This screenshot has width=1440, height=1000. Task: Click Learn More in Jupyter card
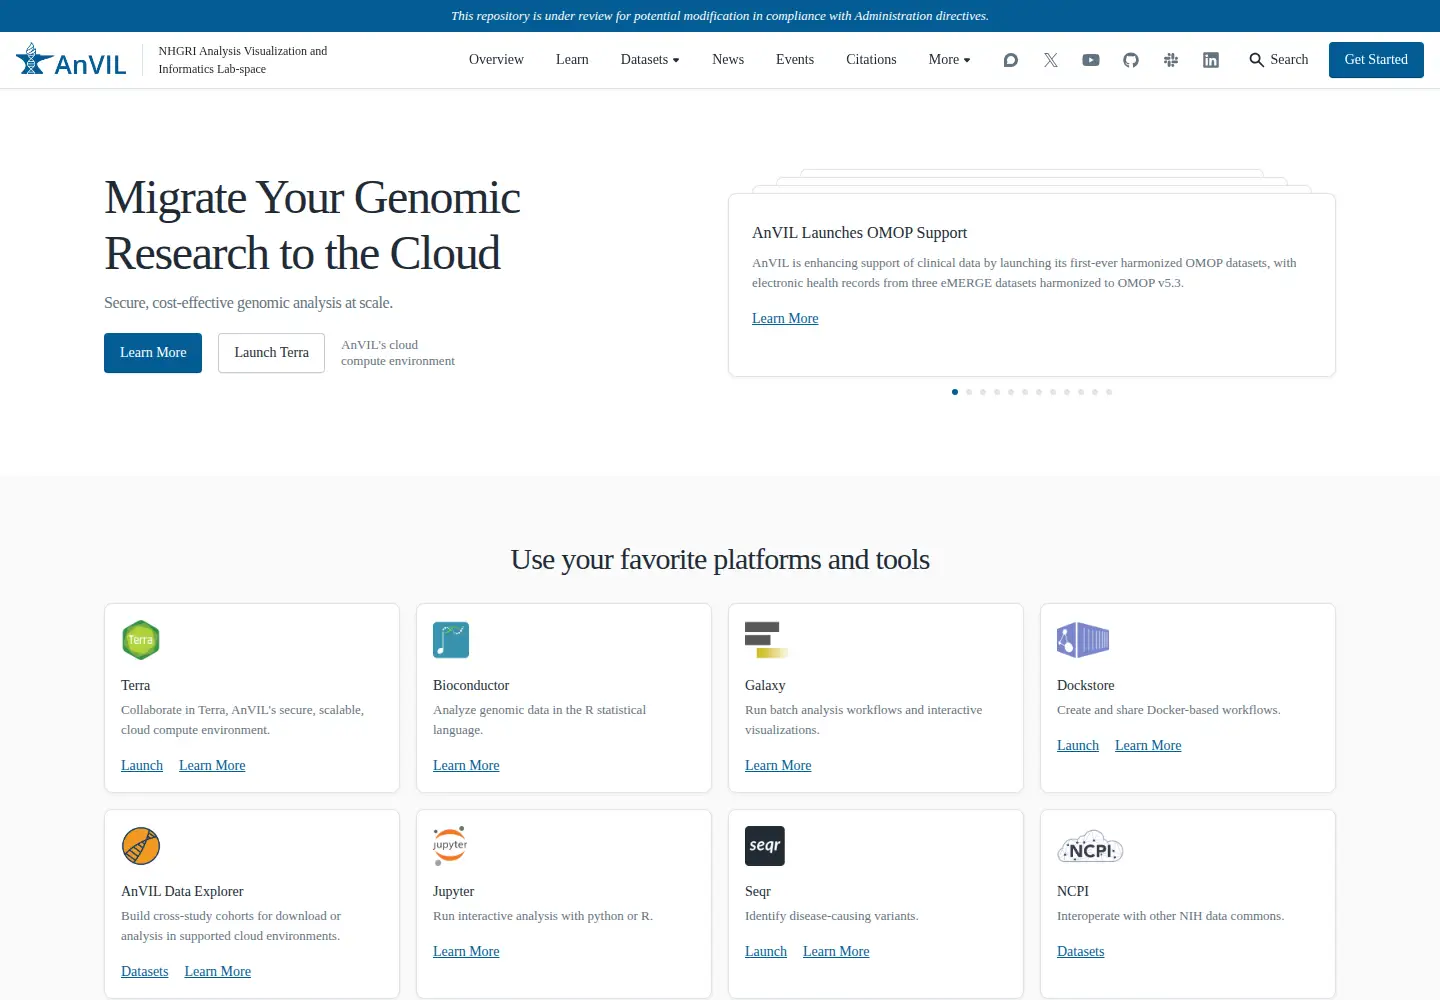(466, 951)
